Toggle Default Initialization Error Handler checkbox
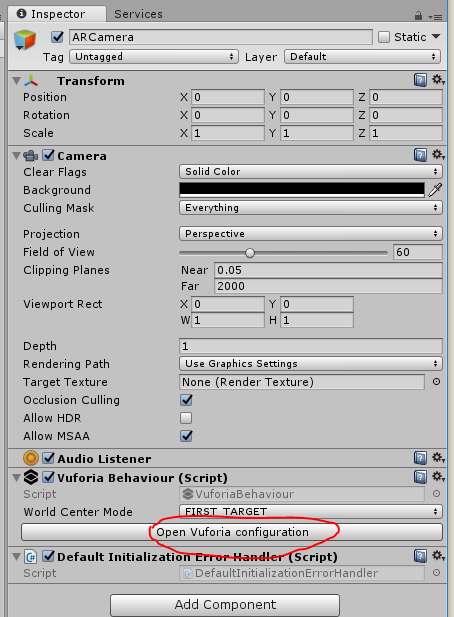 pyautogui.click(x=48, y=556)
